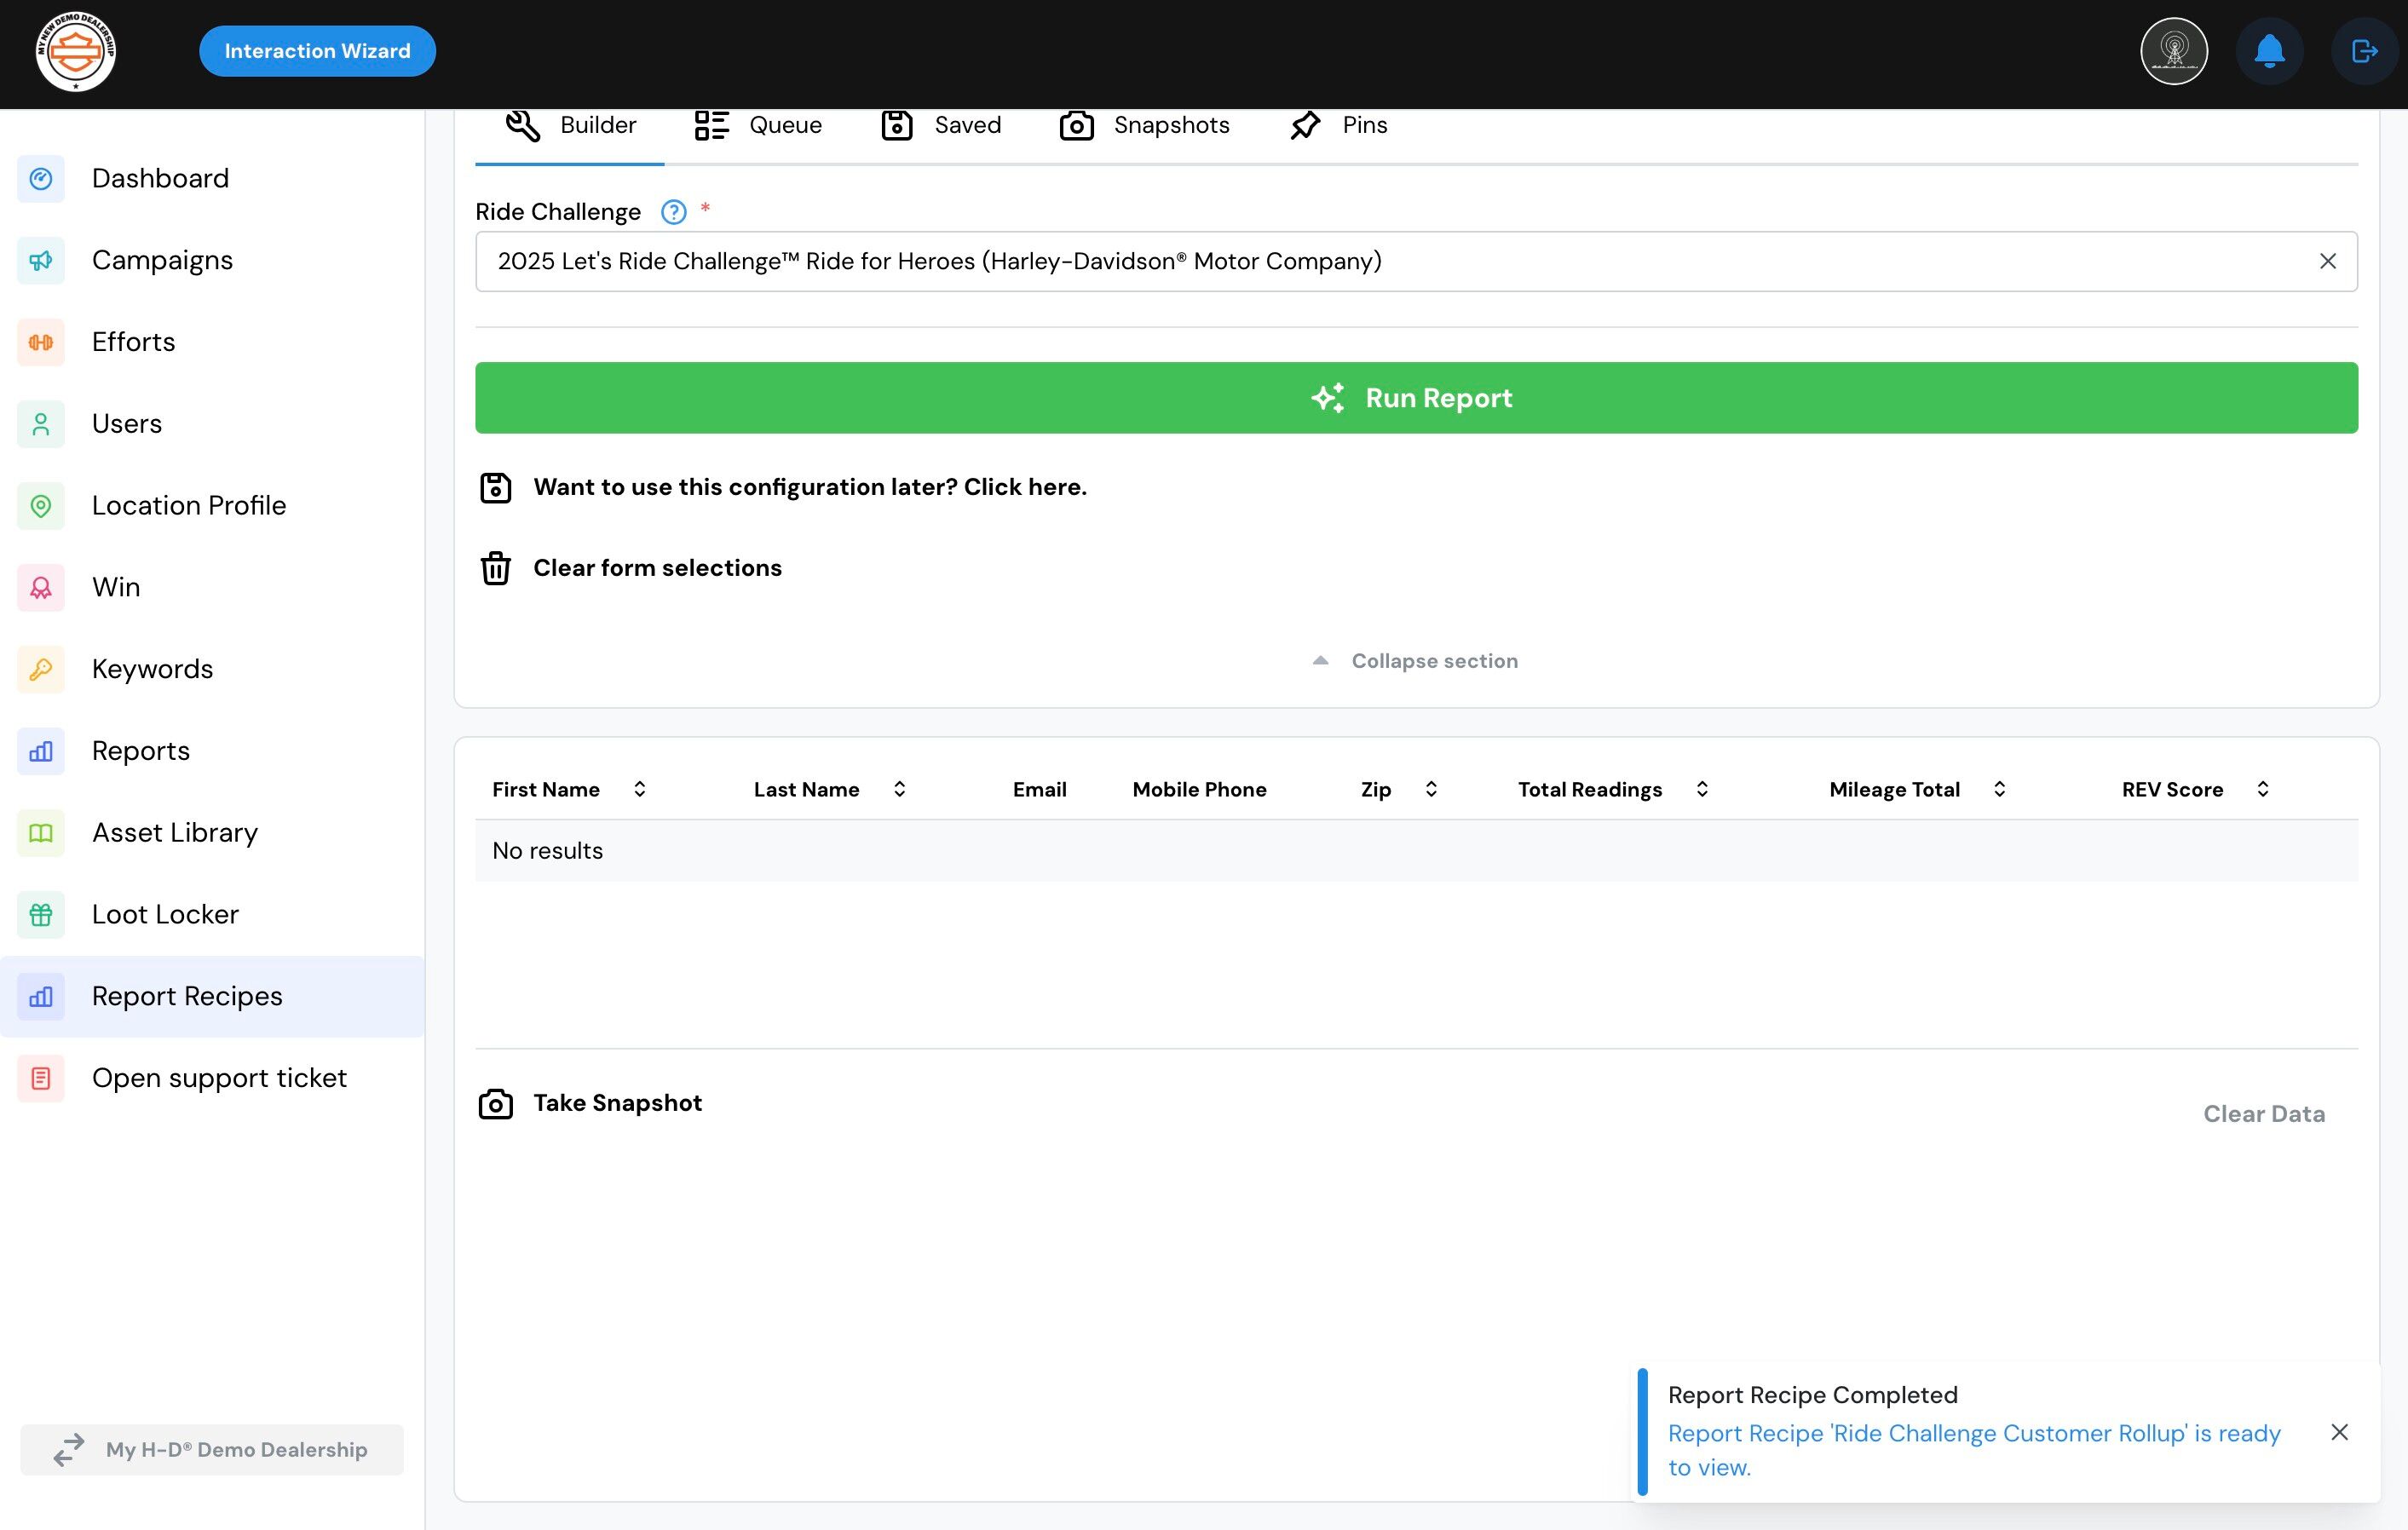
Task: Click the Take Snapshot camera icon
Action: coord(495,1104)
